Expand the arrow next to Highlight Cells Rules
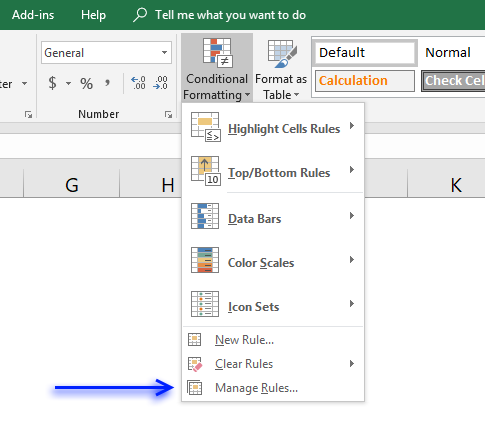The height and width of the screenshot is (429, 485). pyautogui.click(x=352, y=126)
